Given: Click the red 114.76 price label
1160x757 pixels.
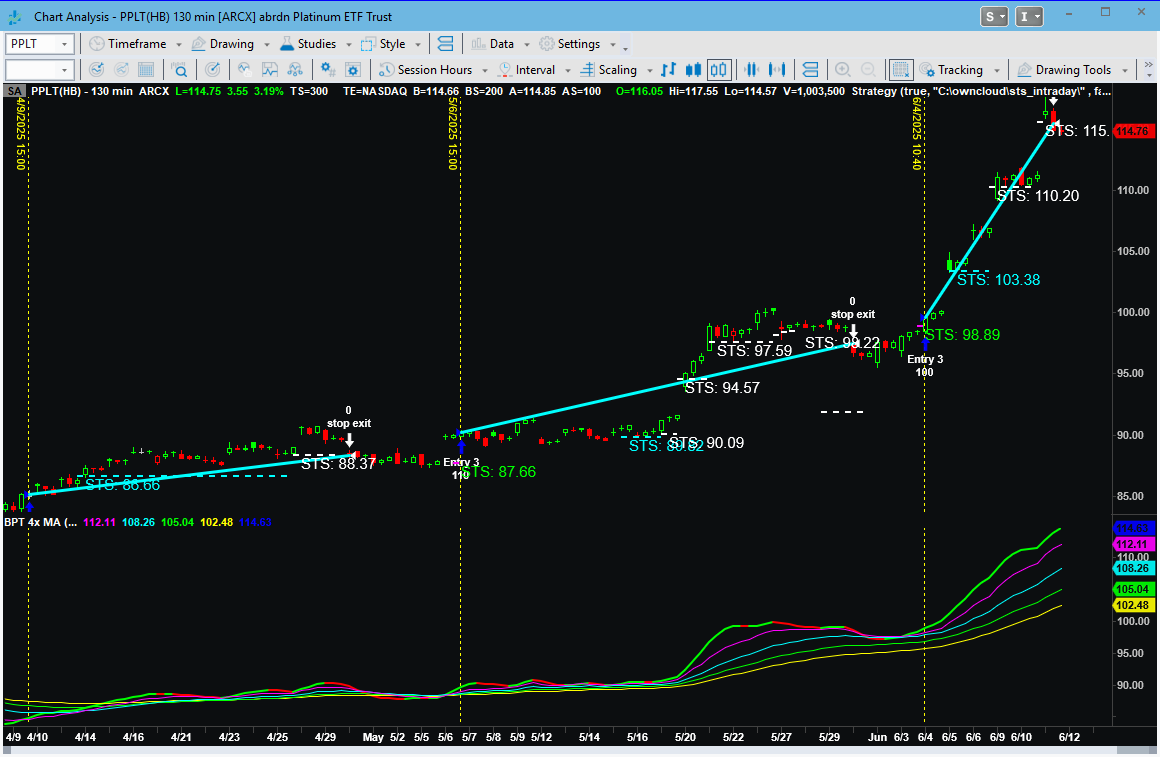Looking at the screenshot, I should click(x=1132, y=131).
